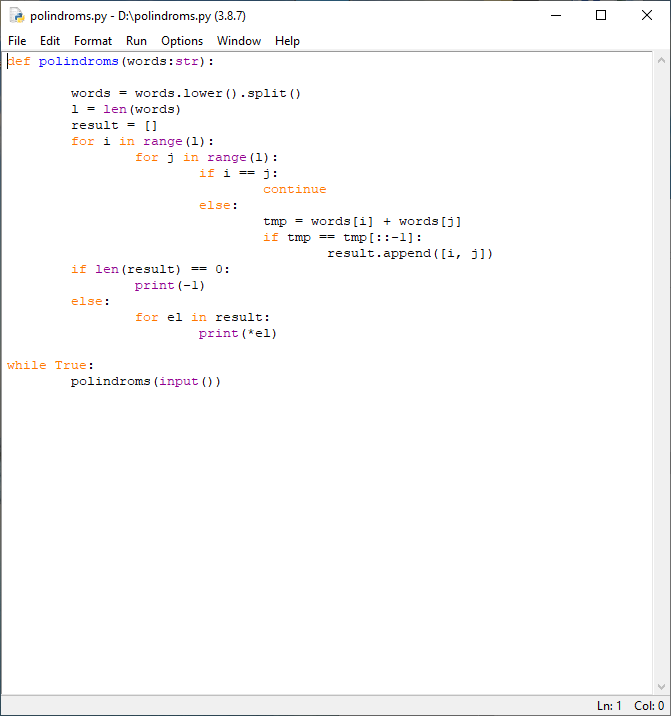
Task: Open the Format menu
Action: [93, 41]
